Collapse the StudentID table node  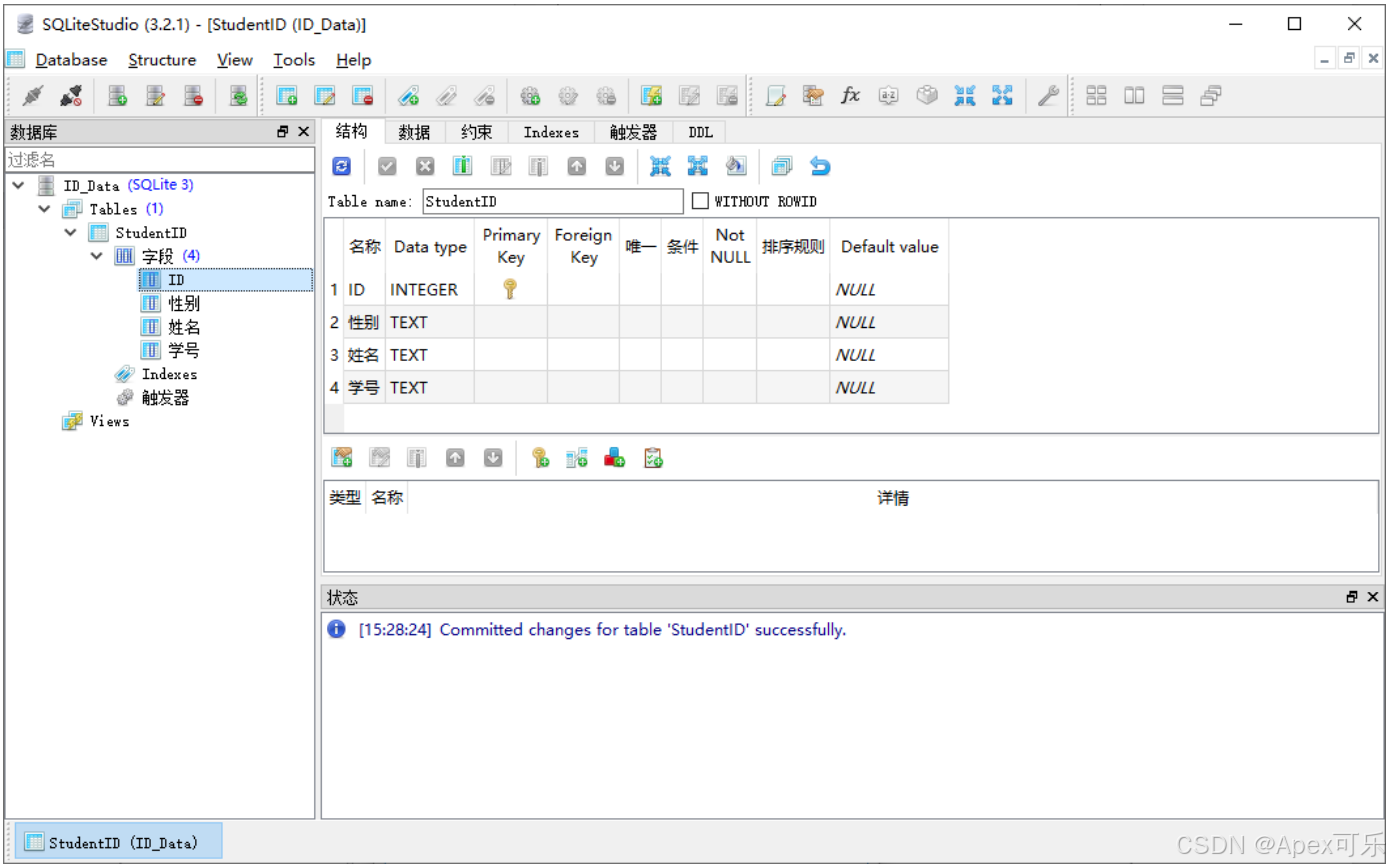(x=70, y=232)
